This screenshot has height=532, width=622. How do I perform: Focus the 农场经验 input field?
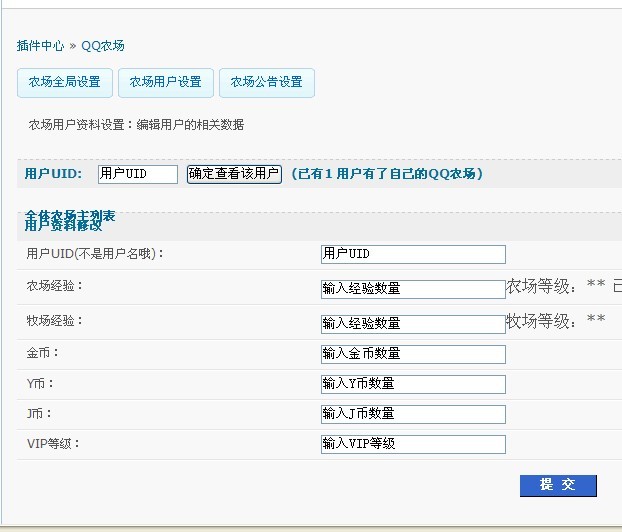413,289
